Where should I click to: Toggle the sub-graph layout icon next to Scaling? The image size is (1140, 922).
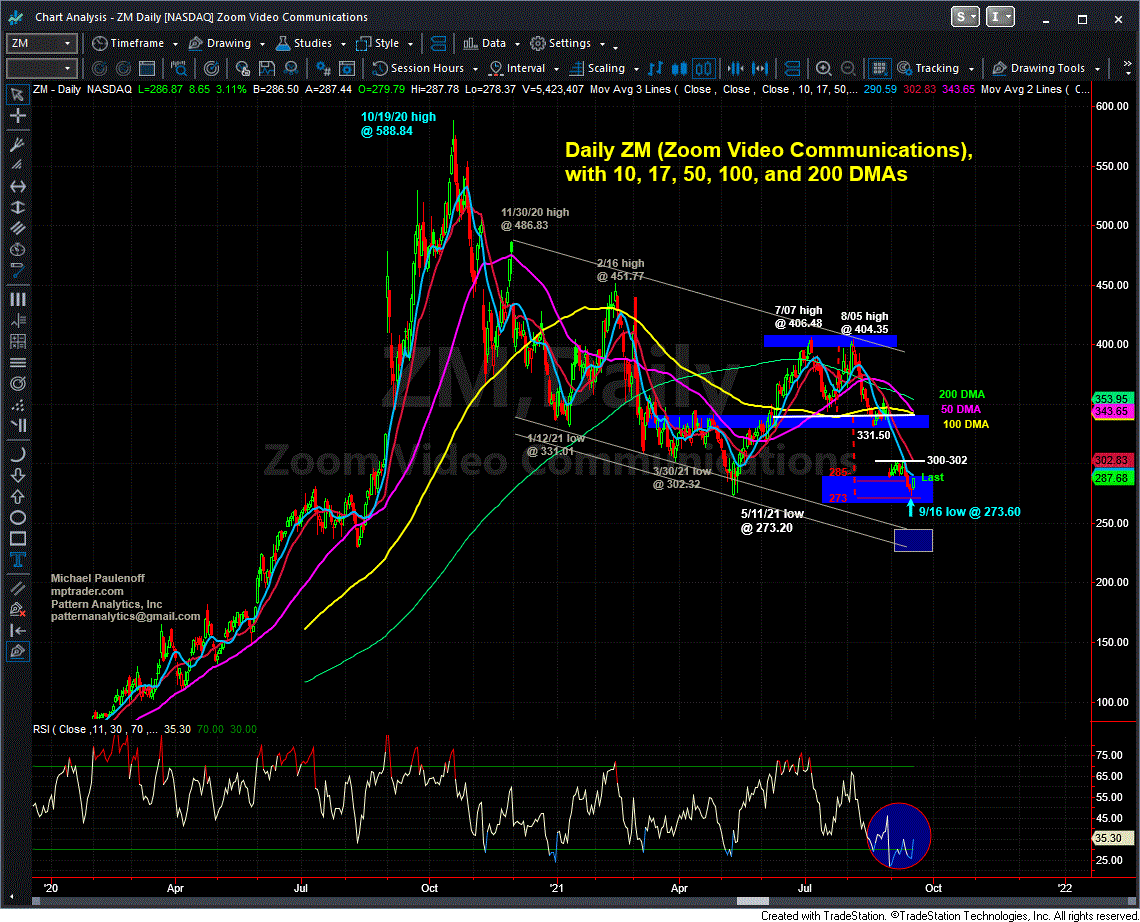click(x=792, y=68)
